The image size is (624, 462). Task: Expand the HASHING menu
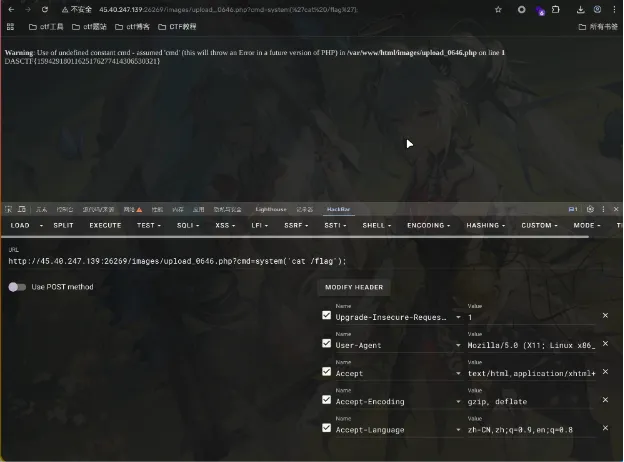(x=486, y=225)
